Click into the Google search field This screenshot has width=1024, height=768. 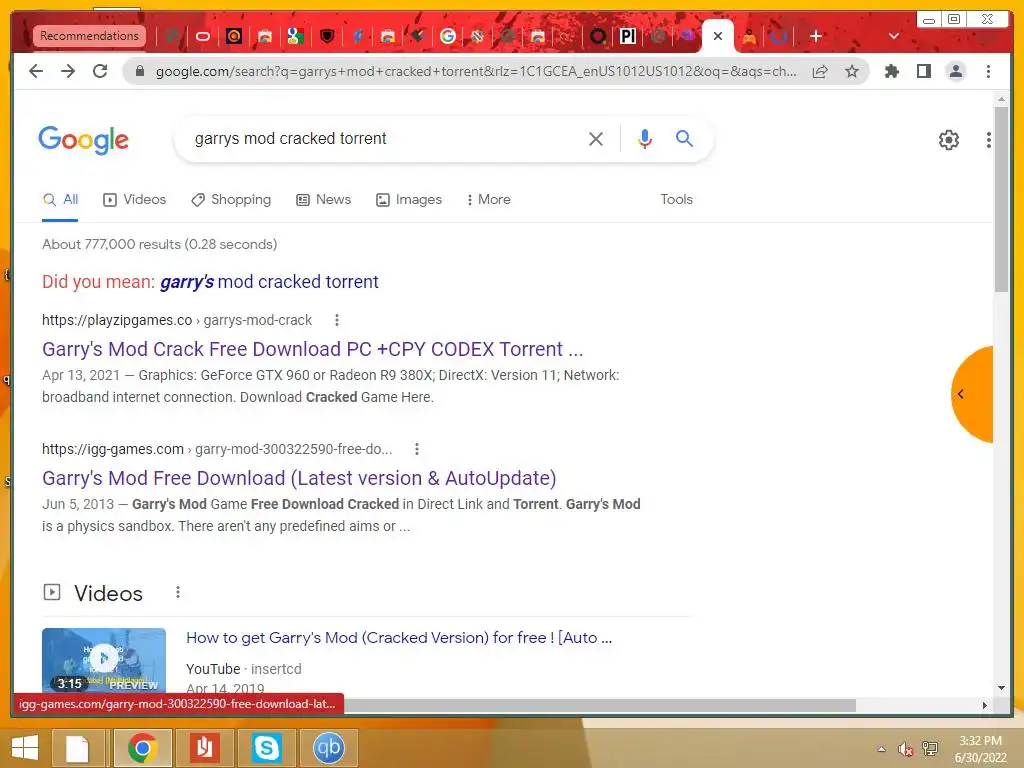pos(385,138)
